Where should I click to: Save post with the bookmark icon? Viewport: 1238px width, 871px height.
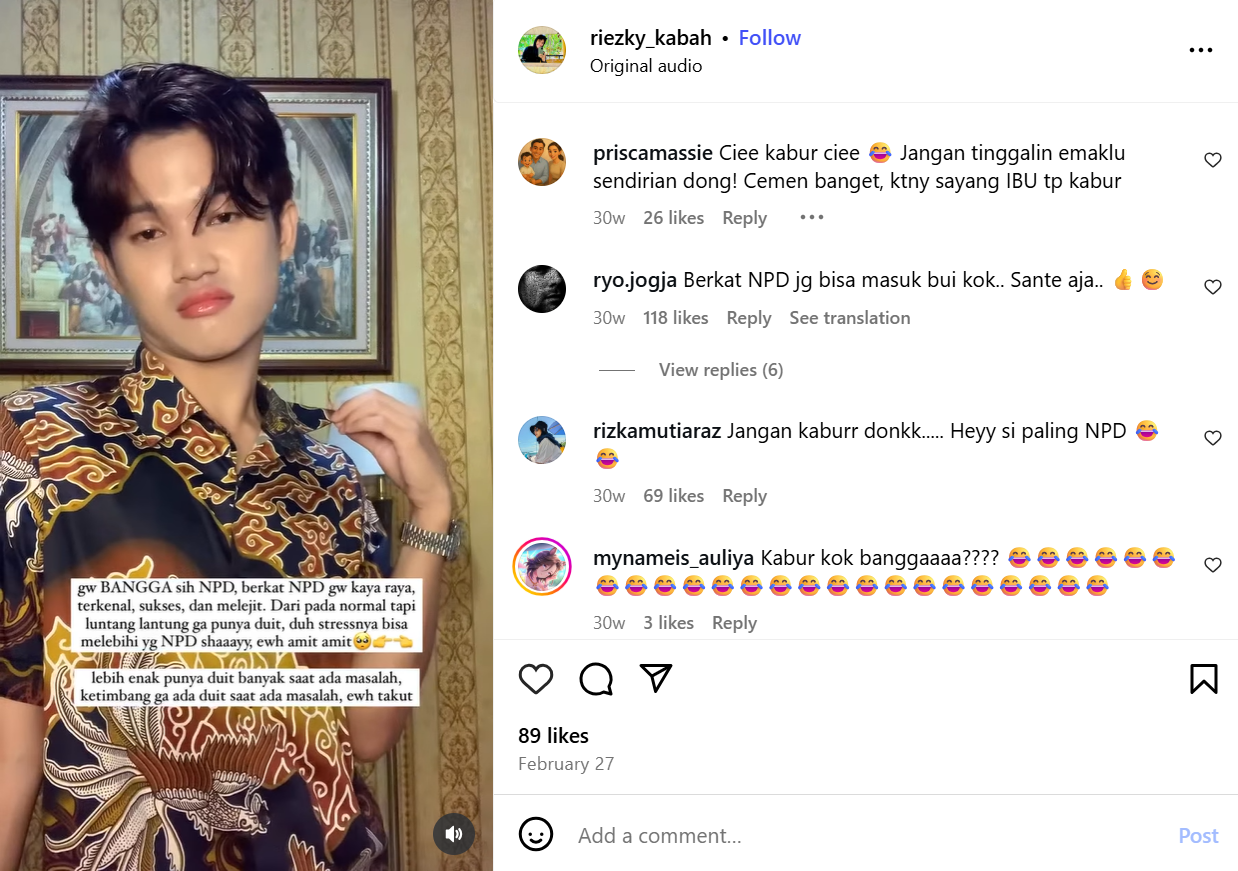point(1204,679)
